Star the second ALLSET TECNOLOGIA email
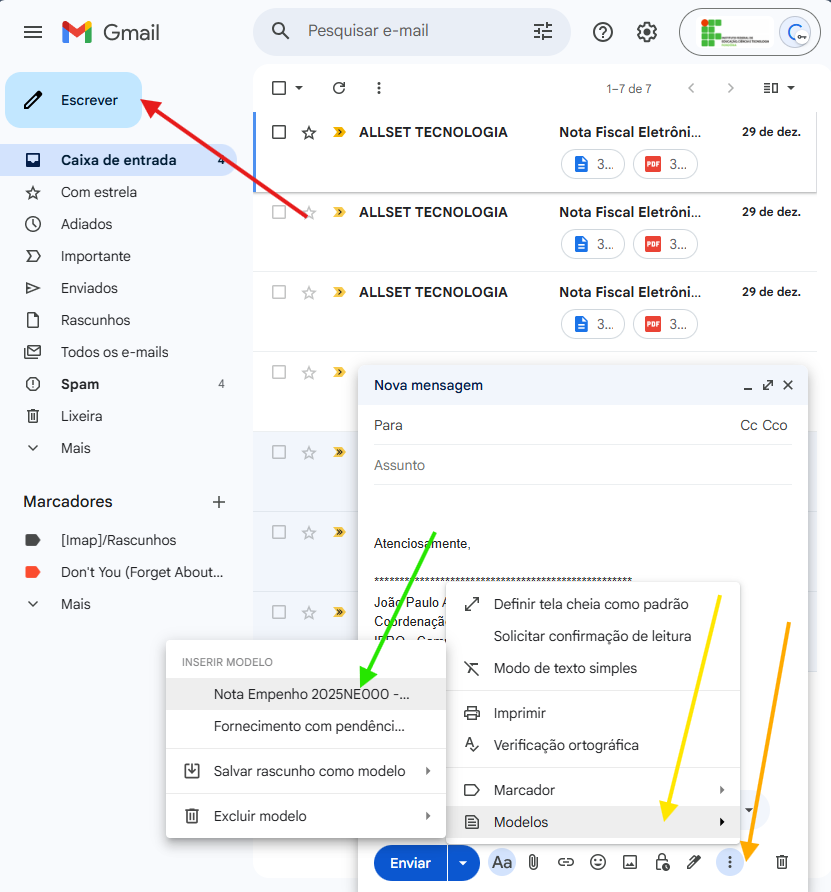Viewport: 831px width, 892px height. 309,212
